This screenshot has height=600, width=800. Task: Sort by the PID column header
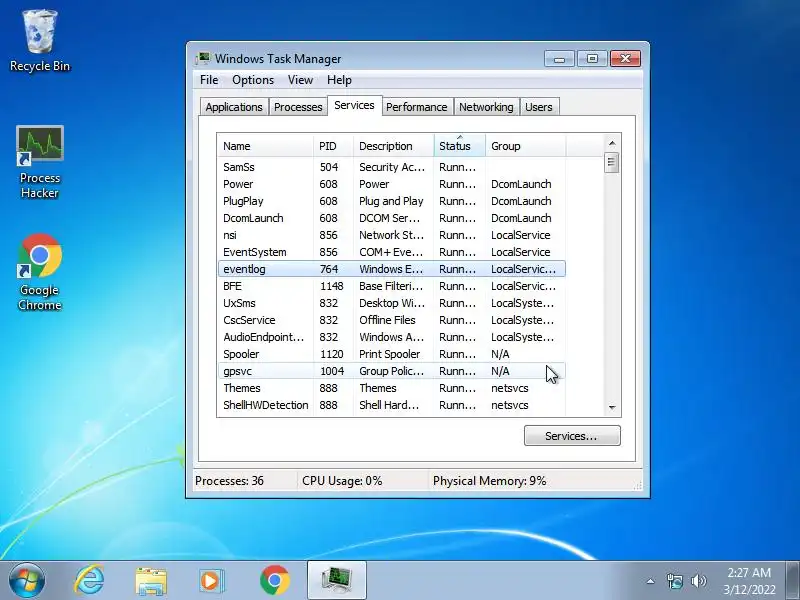pos(333,146)
